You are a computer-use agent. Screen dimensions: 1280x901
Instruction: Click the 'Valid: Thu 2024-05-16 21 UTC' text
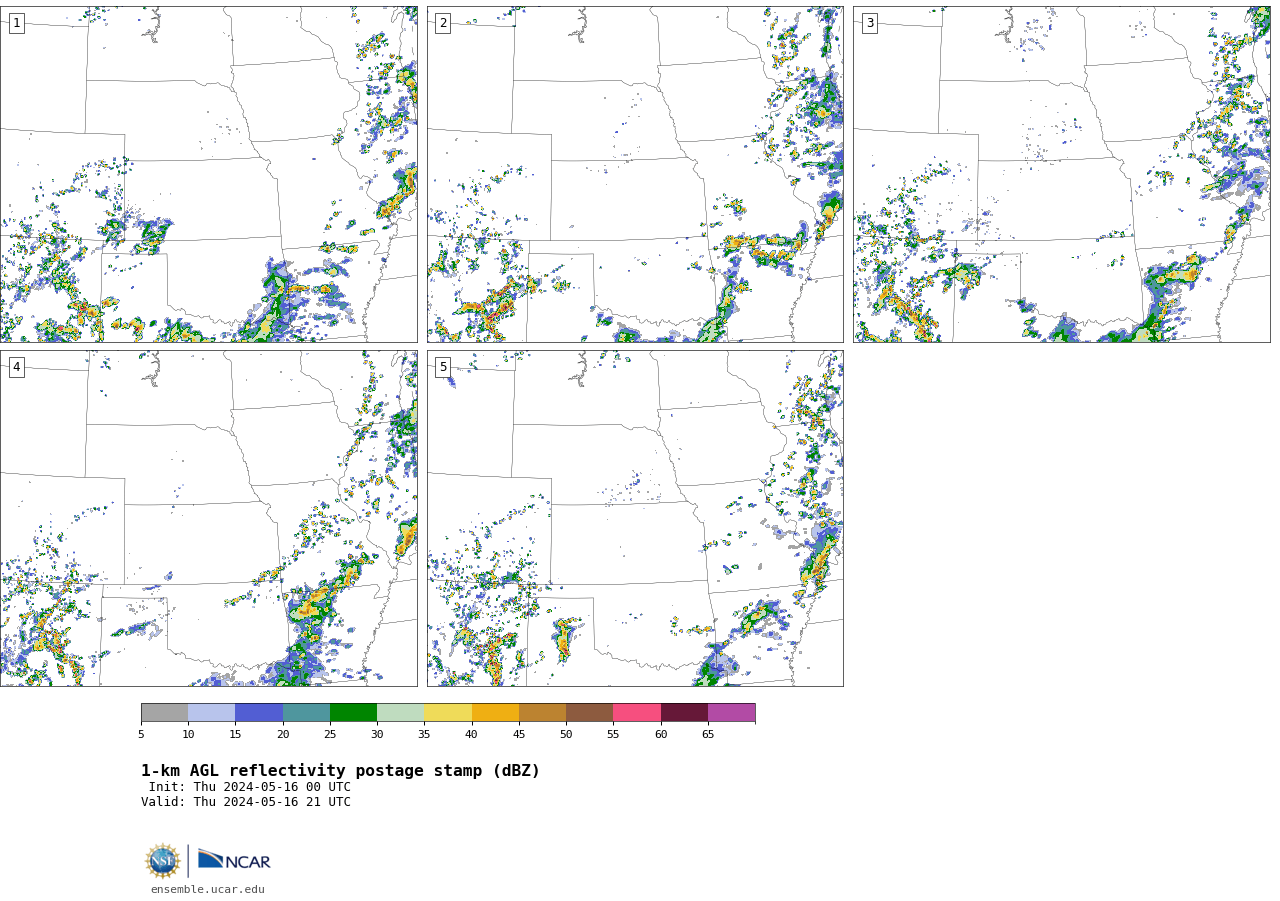pos(246,802)
